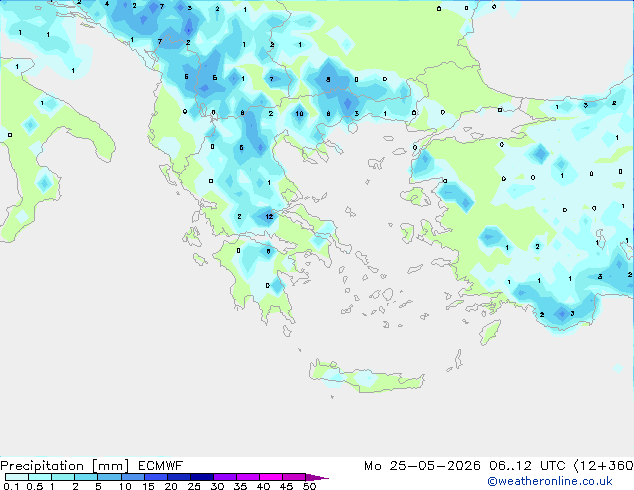The image size is (634, 490).
Task: Click the '45' legend scale label
Action: point(286,486)
